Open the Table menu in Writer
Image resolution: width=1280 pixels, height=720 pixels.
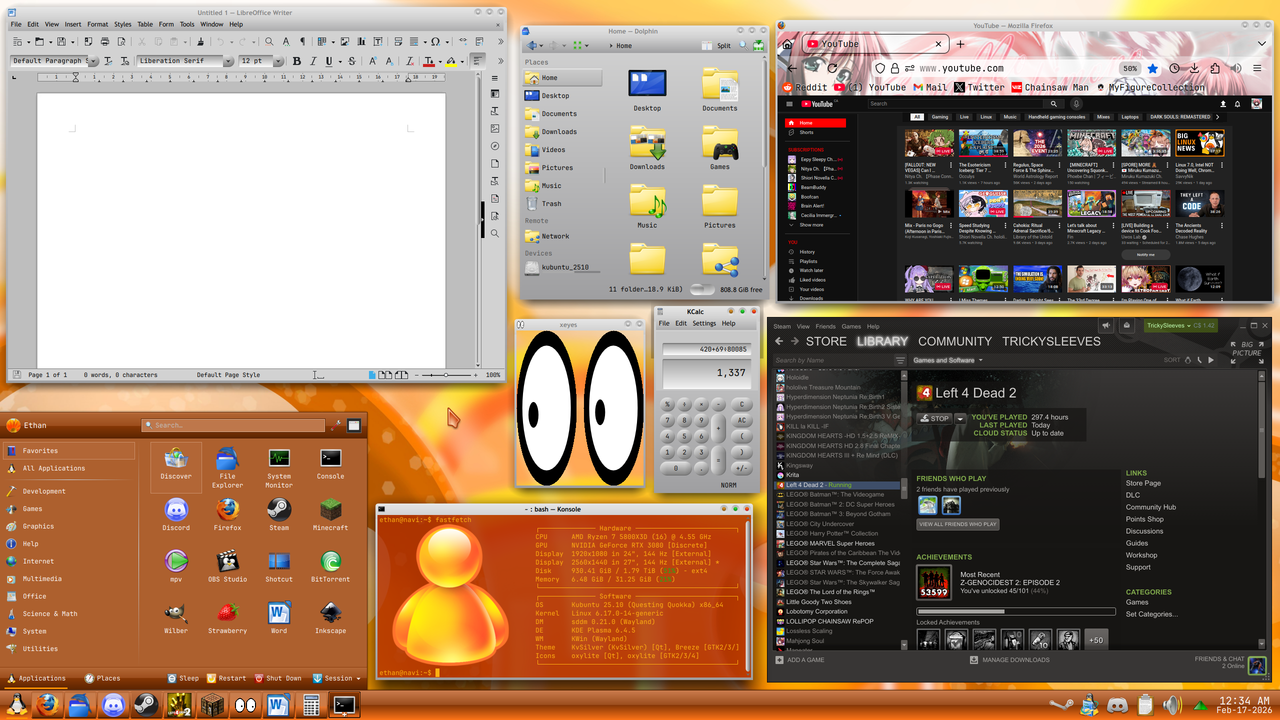coord(146,24)
